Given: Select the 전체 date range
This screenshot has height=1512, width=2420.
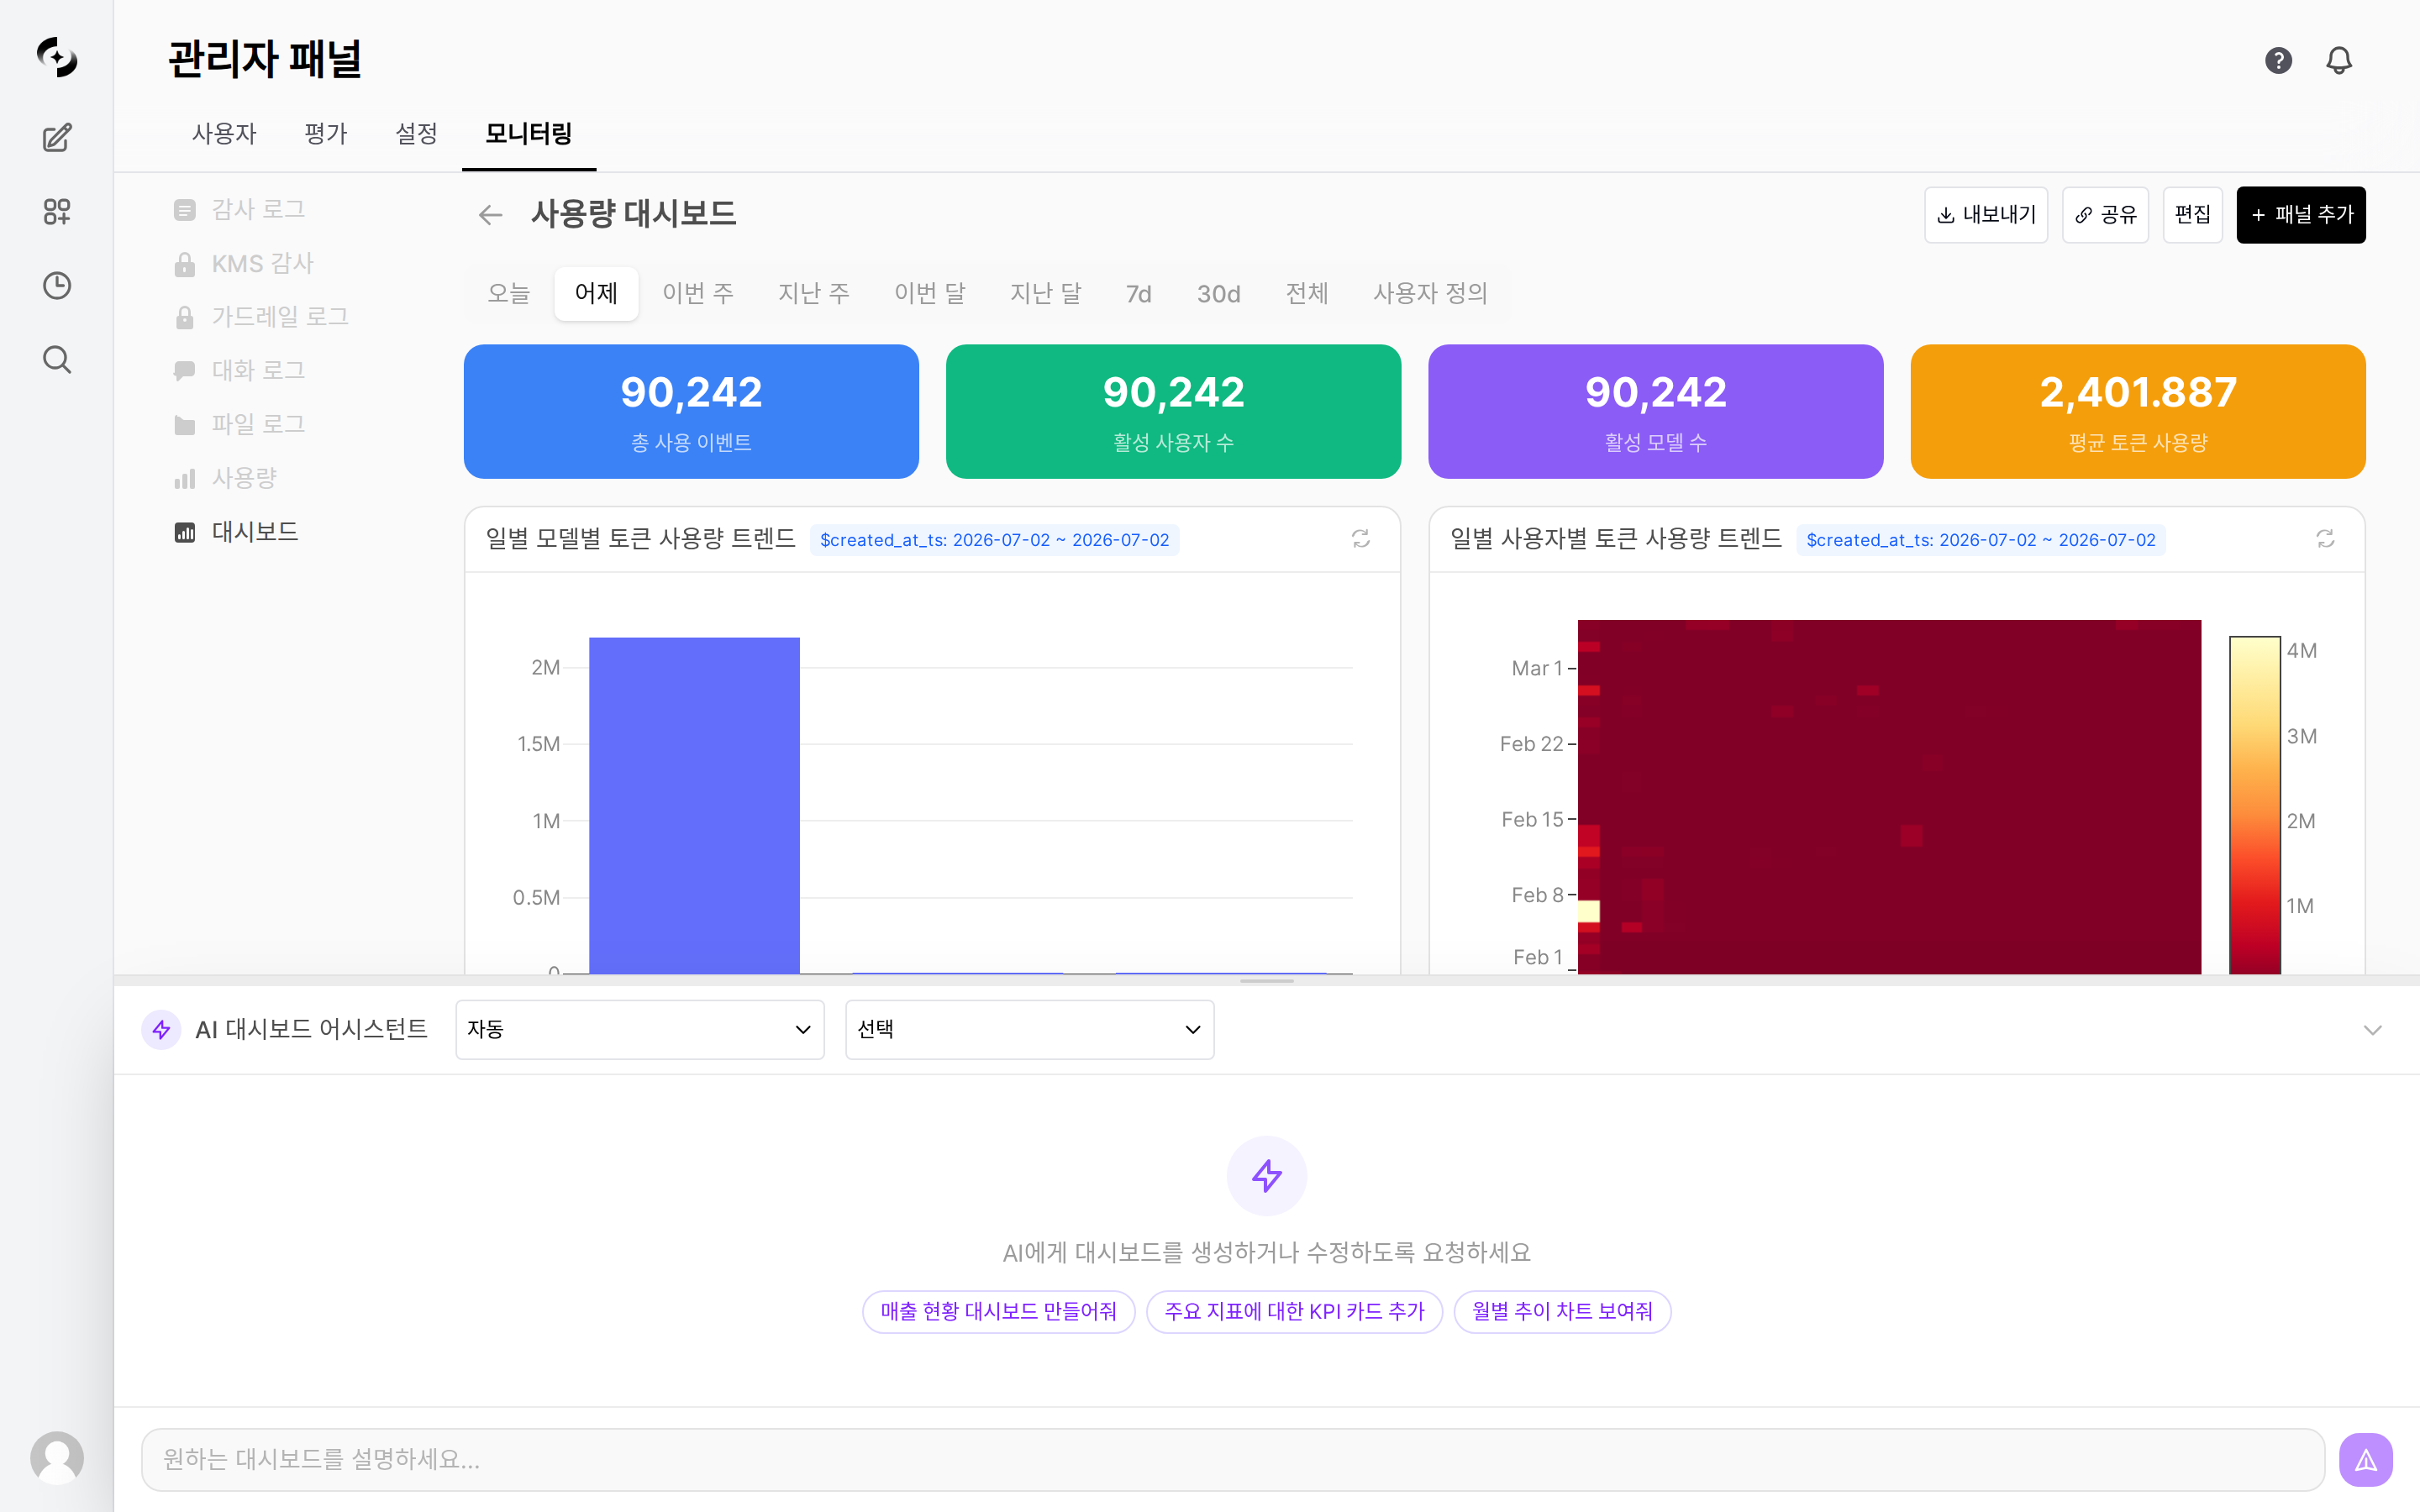Looking at the screenshot, I should click(1306, 293).
